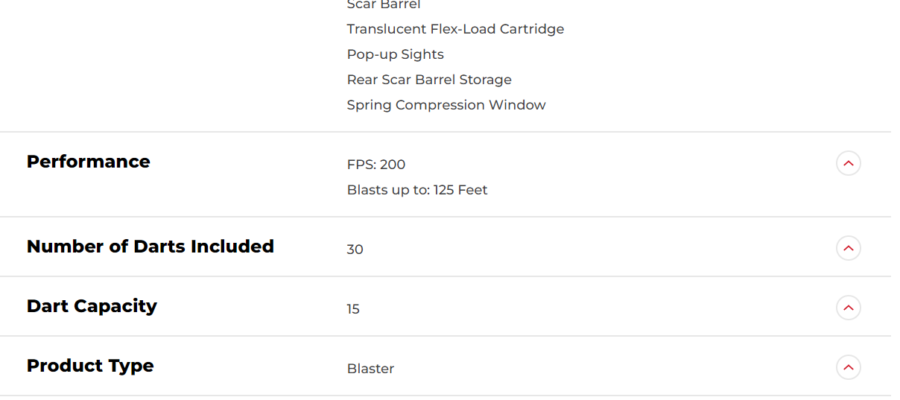Click the Rear Scar Barrel Storage text
The height and width of the screenshot is (400, 900).
(x=429, y=79)
